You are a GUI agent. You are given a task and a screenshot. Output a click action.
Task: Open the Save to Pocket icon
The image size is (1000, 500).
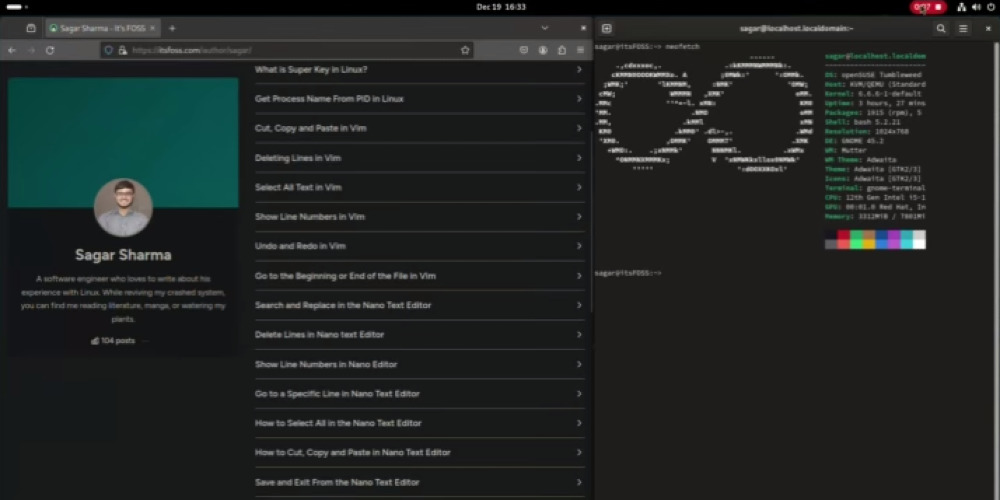(x=524, y=50)
